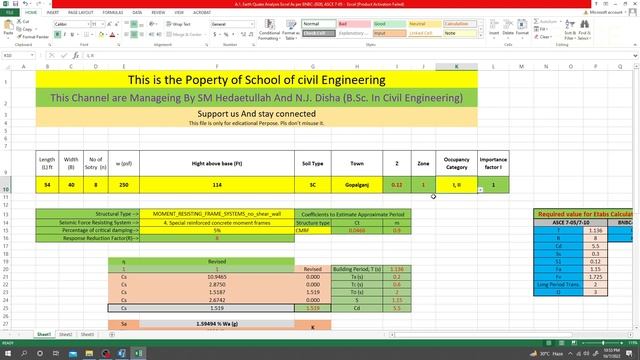Viewport: 640px width, 360px height.
Task: Click the Delete cells icon
Action: coord(508,24)
